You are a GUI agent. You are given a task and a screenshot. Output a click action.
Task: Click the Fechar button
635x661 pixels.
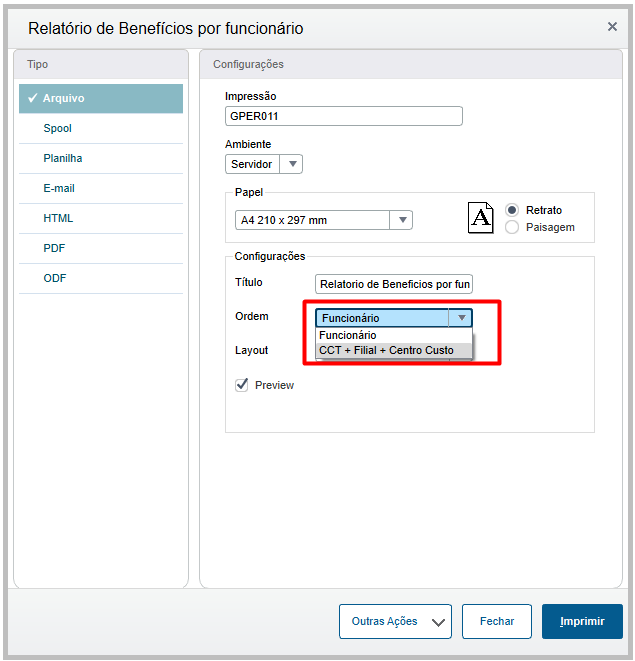(497, 621)
